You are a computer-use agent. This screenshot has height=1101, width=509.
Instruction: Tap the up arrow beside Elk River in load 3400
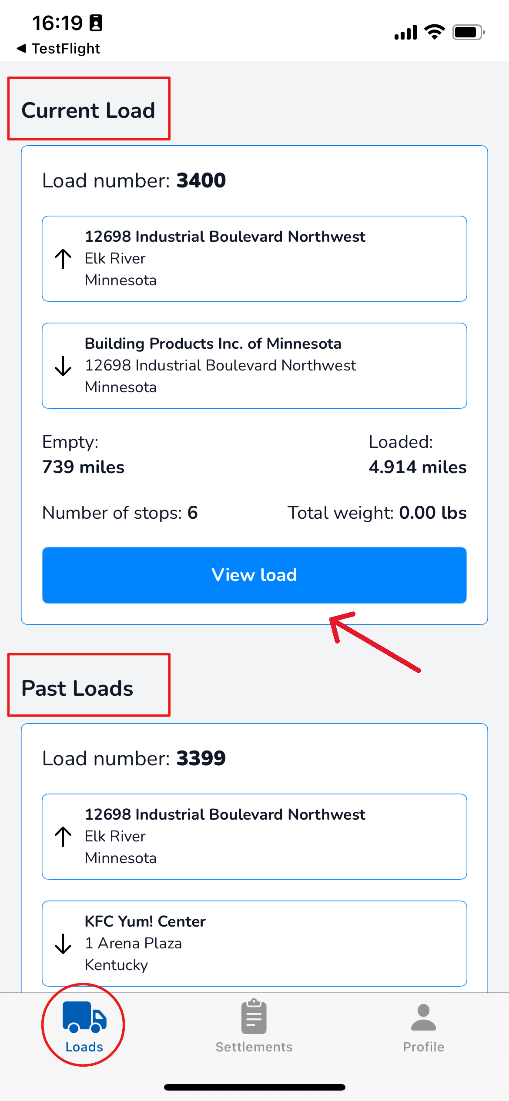63,258
